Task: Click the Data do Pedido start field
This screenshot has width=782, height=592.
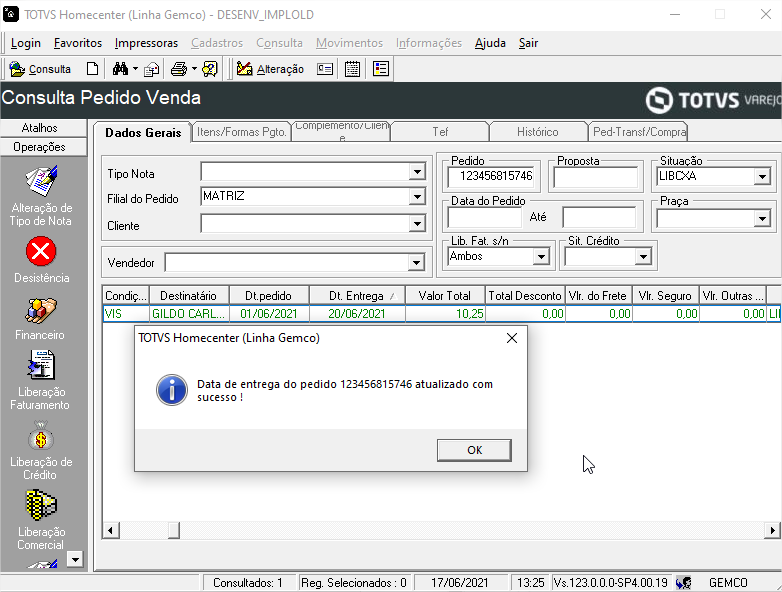Action: point(484,217)
